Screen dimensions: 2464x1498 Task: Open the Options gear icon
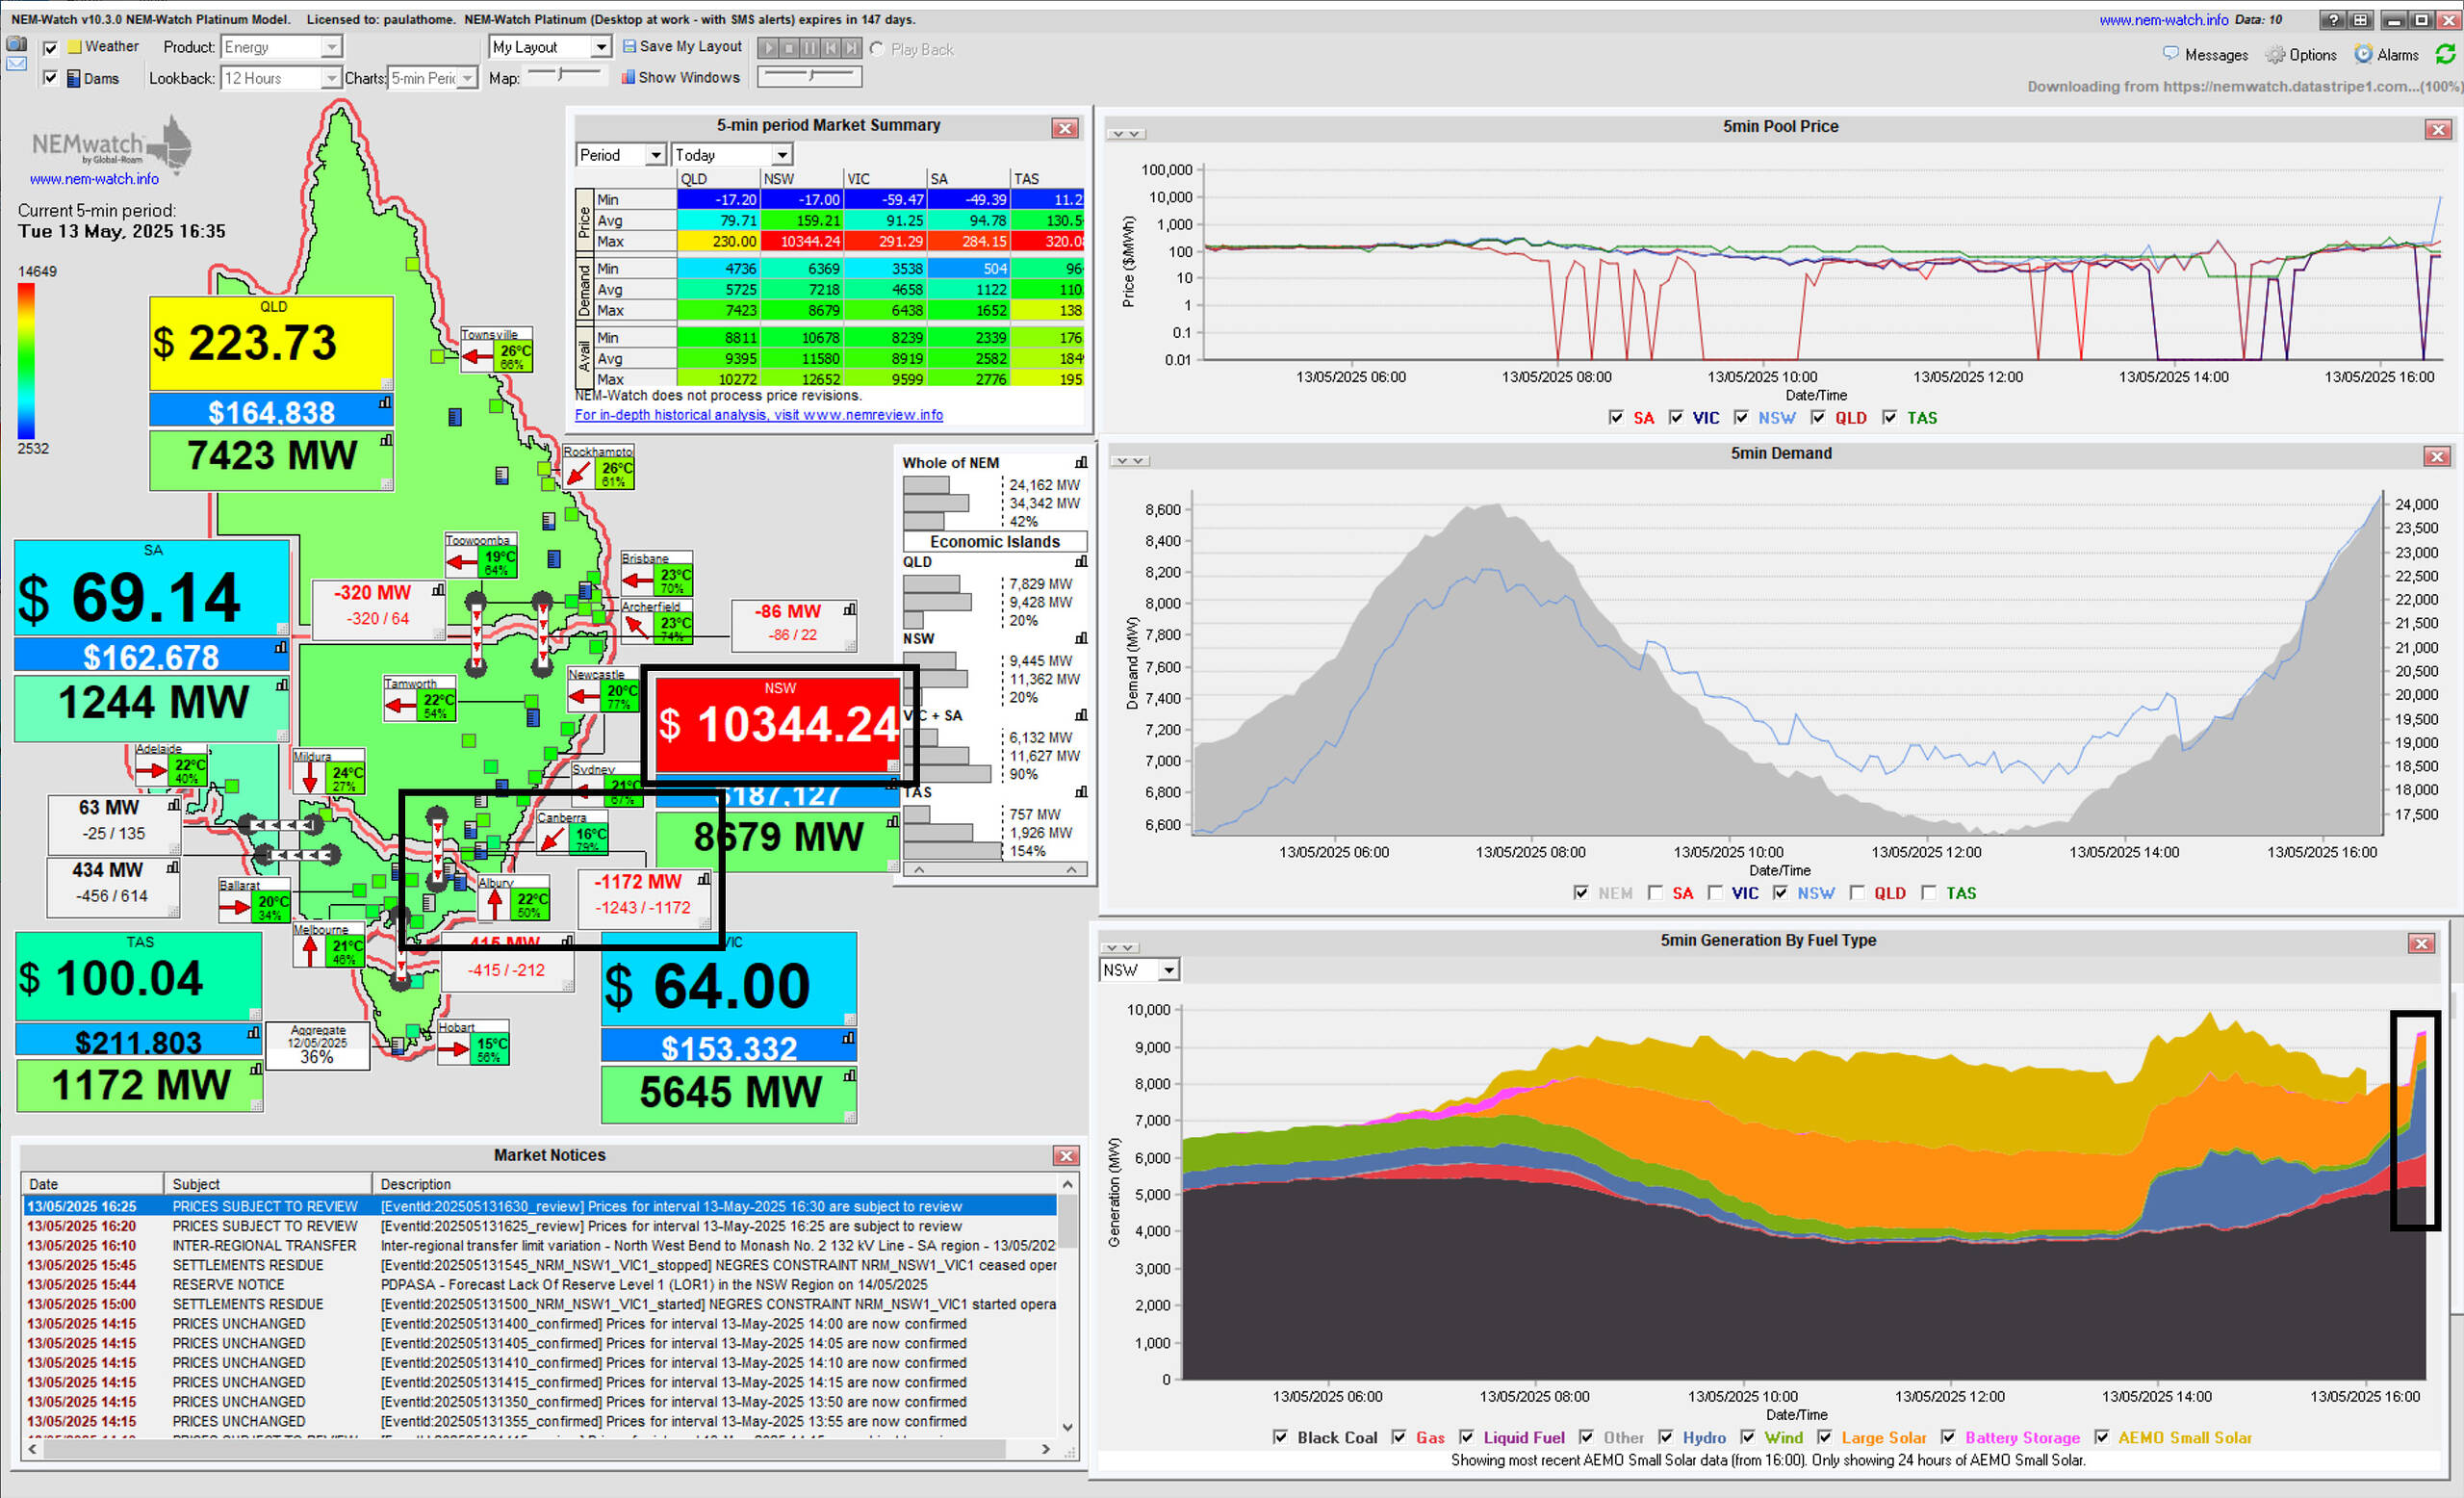(2276, 54)
